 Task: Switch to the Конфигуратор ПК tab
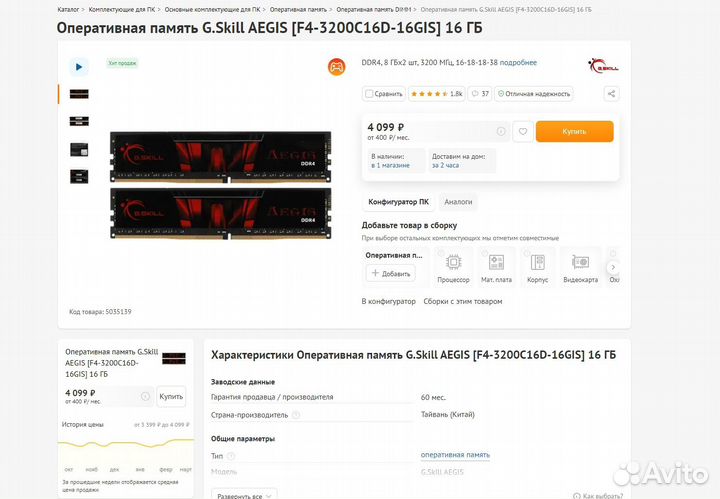click(399, 202)
